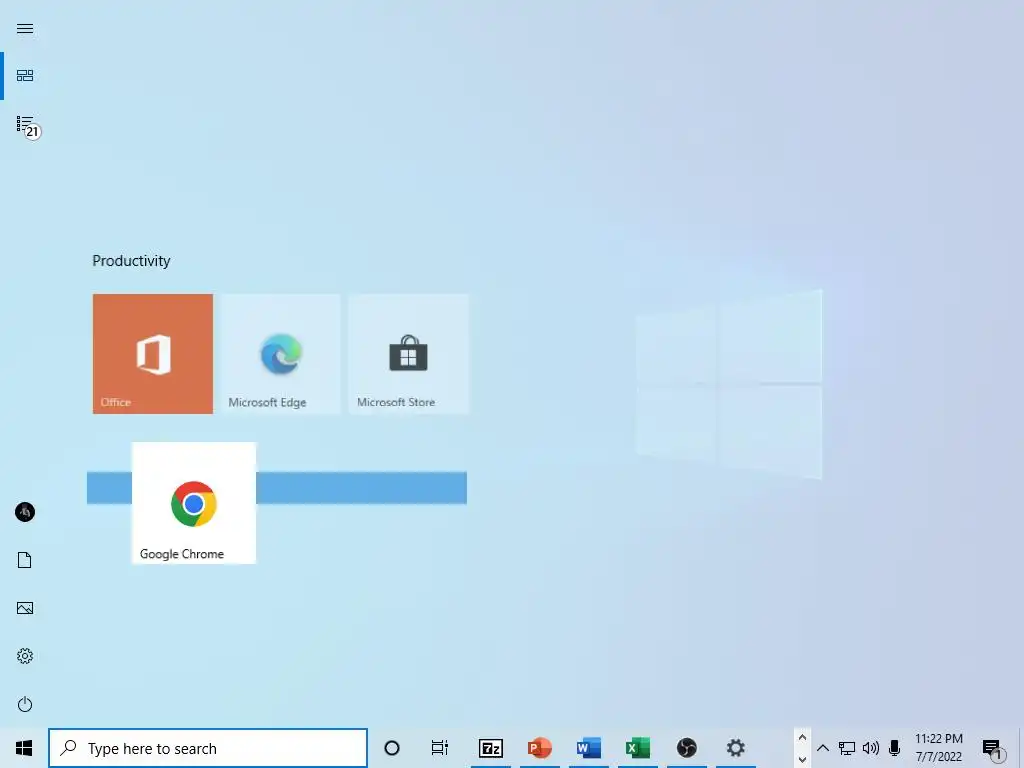Click the Windows Start button
Image resolution: width=1024 pixels, height=768 pixels.
click(x=24, y=748)
